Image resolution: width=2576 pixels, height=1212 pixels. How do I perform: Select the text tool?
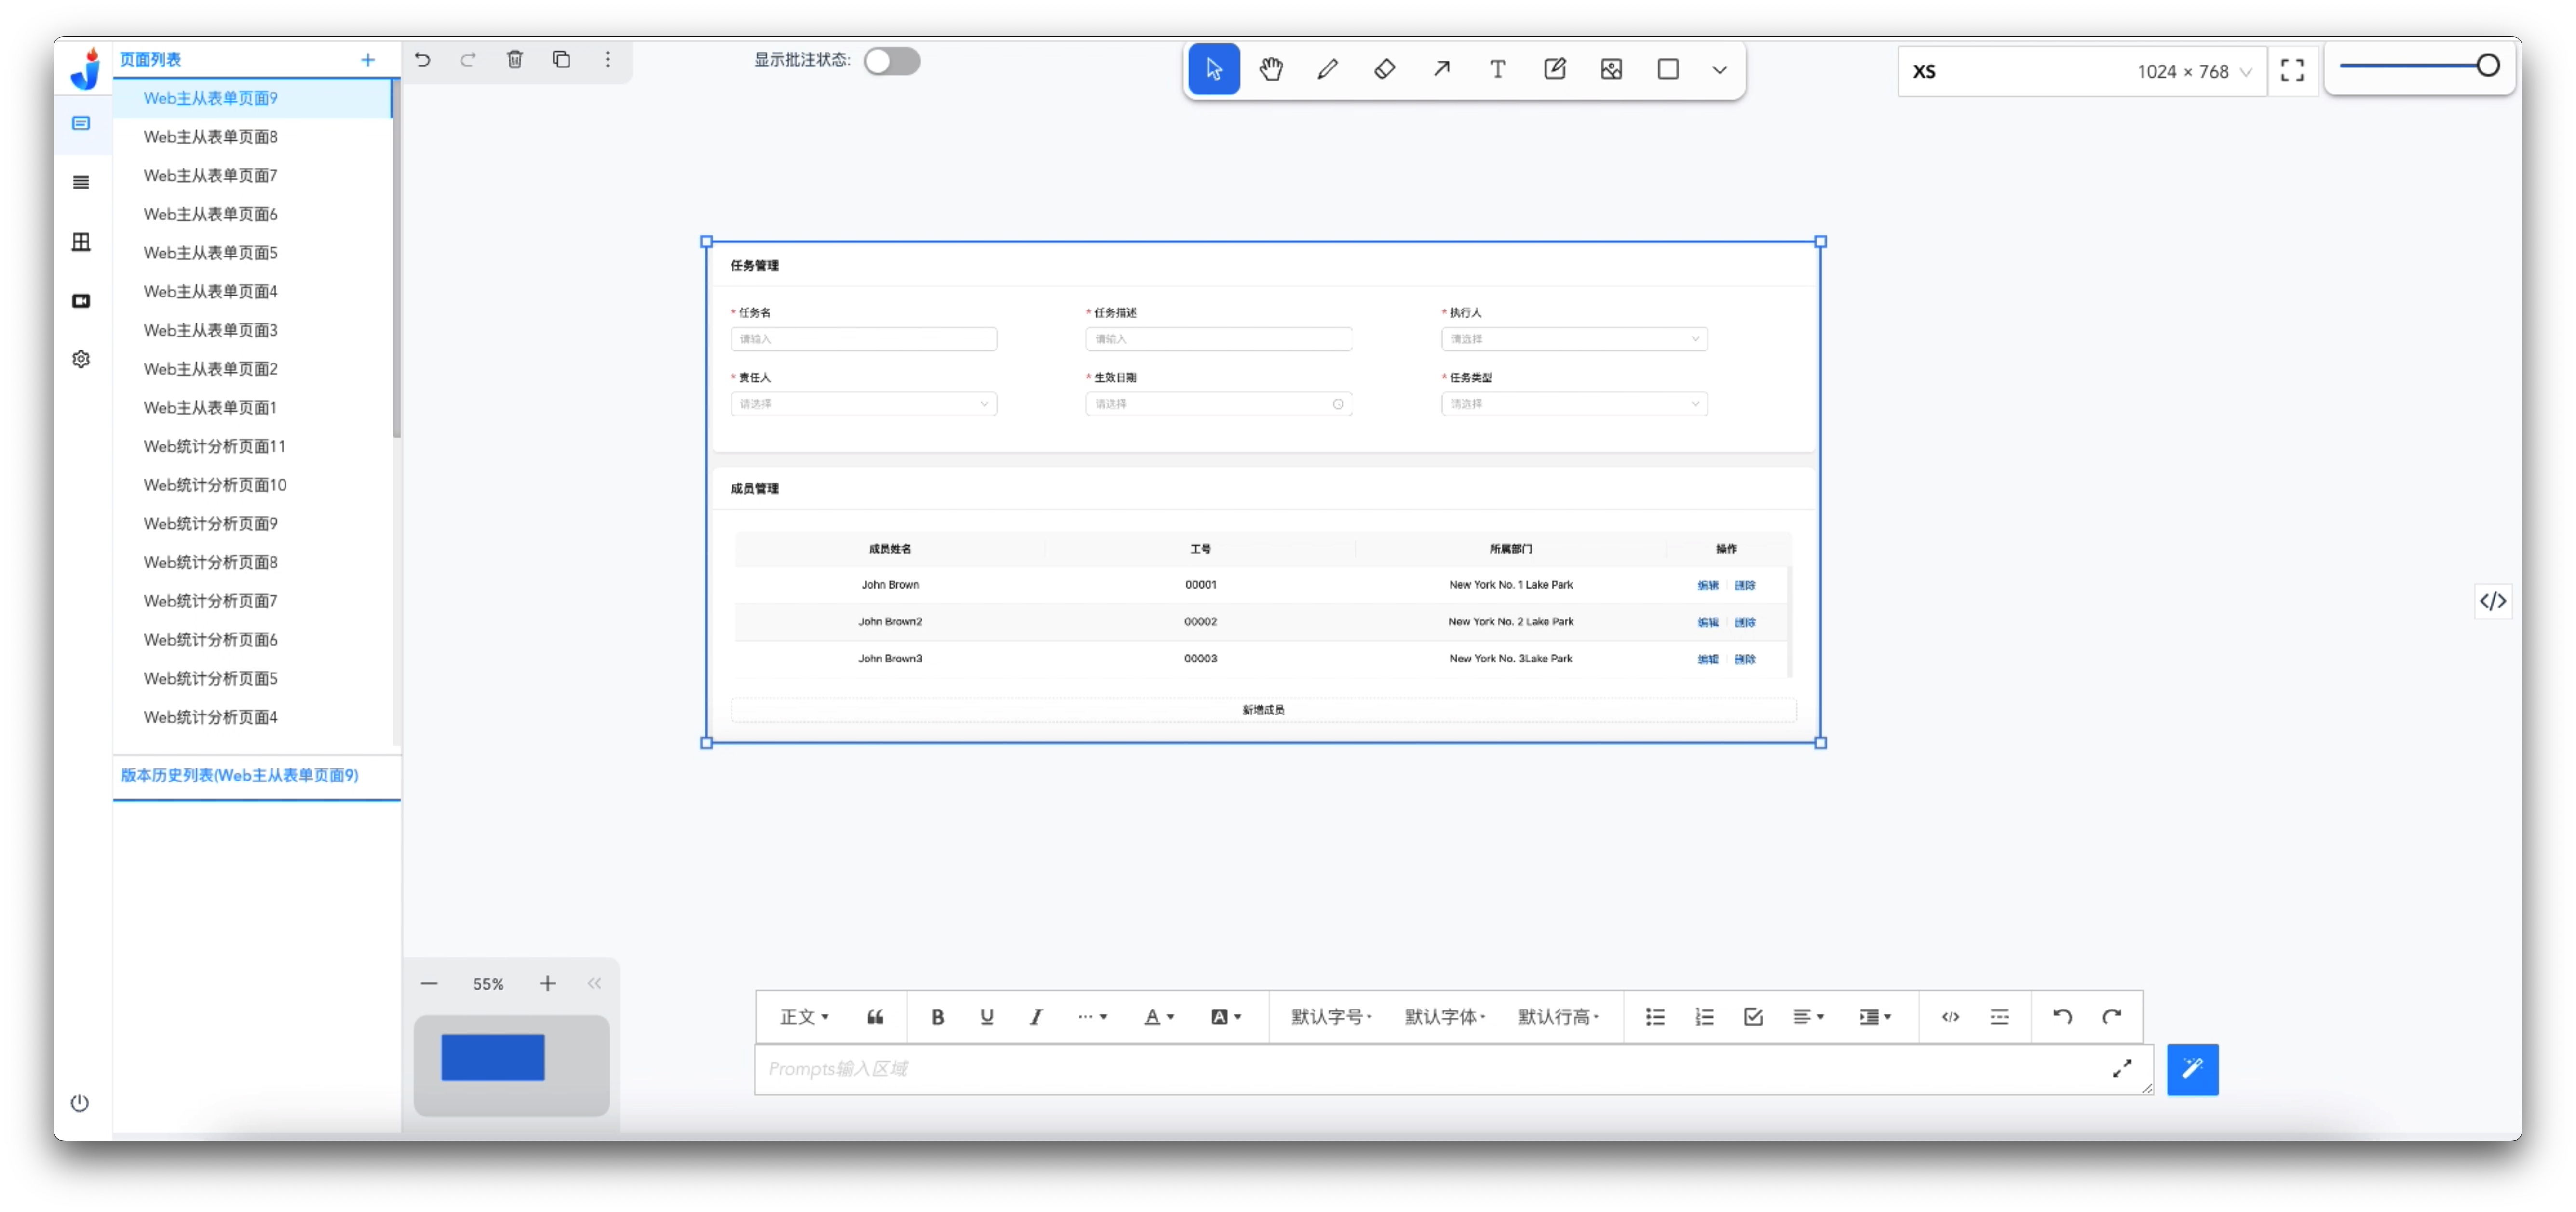click(x=1497, y=69)
